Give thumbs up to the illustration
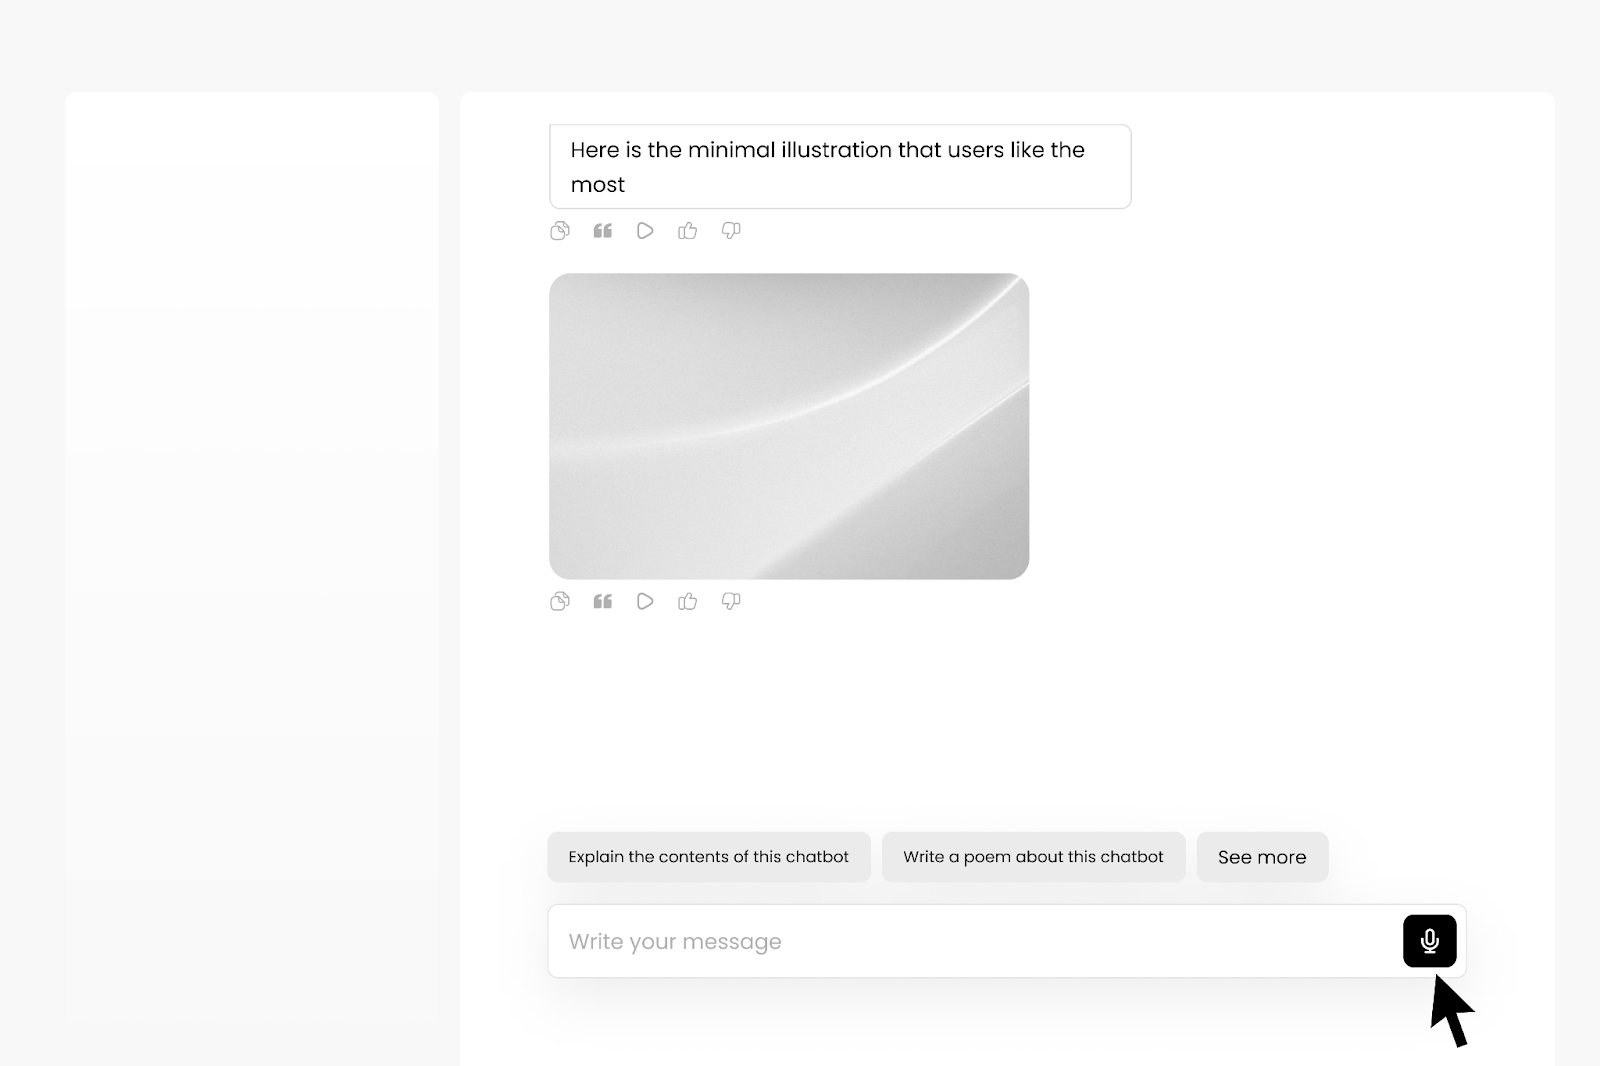 pos(688,601)
